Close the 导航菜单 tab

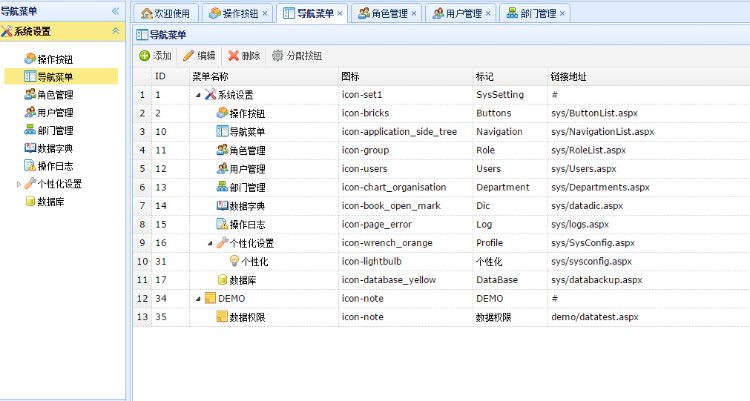[339, 13]
